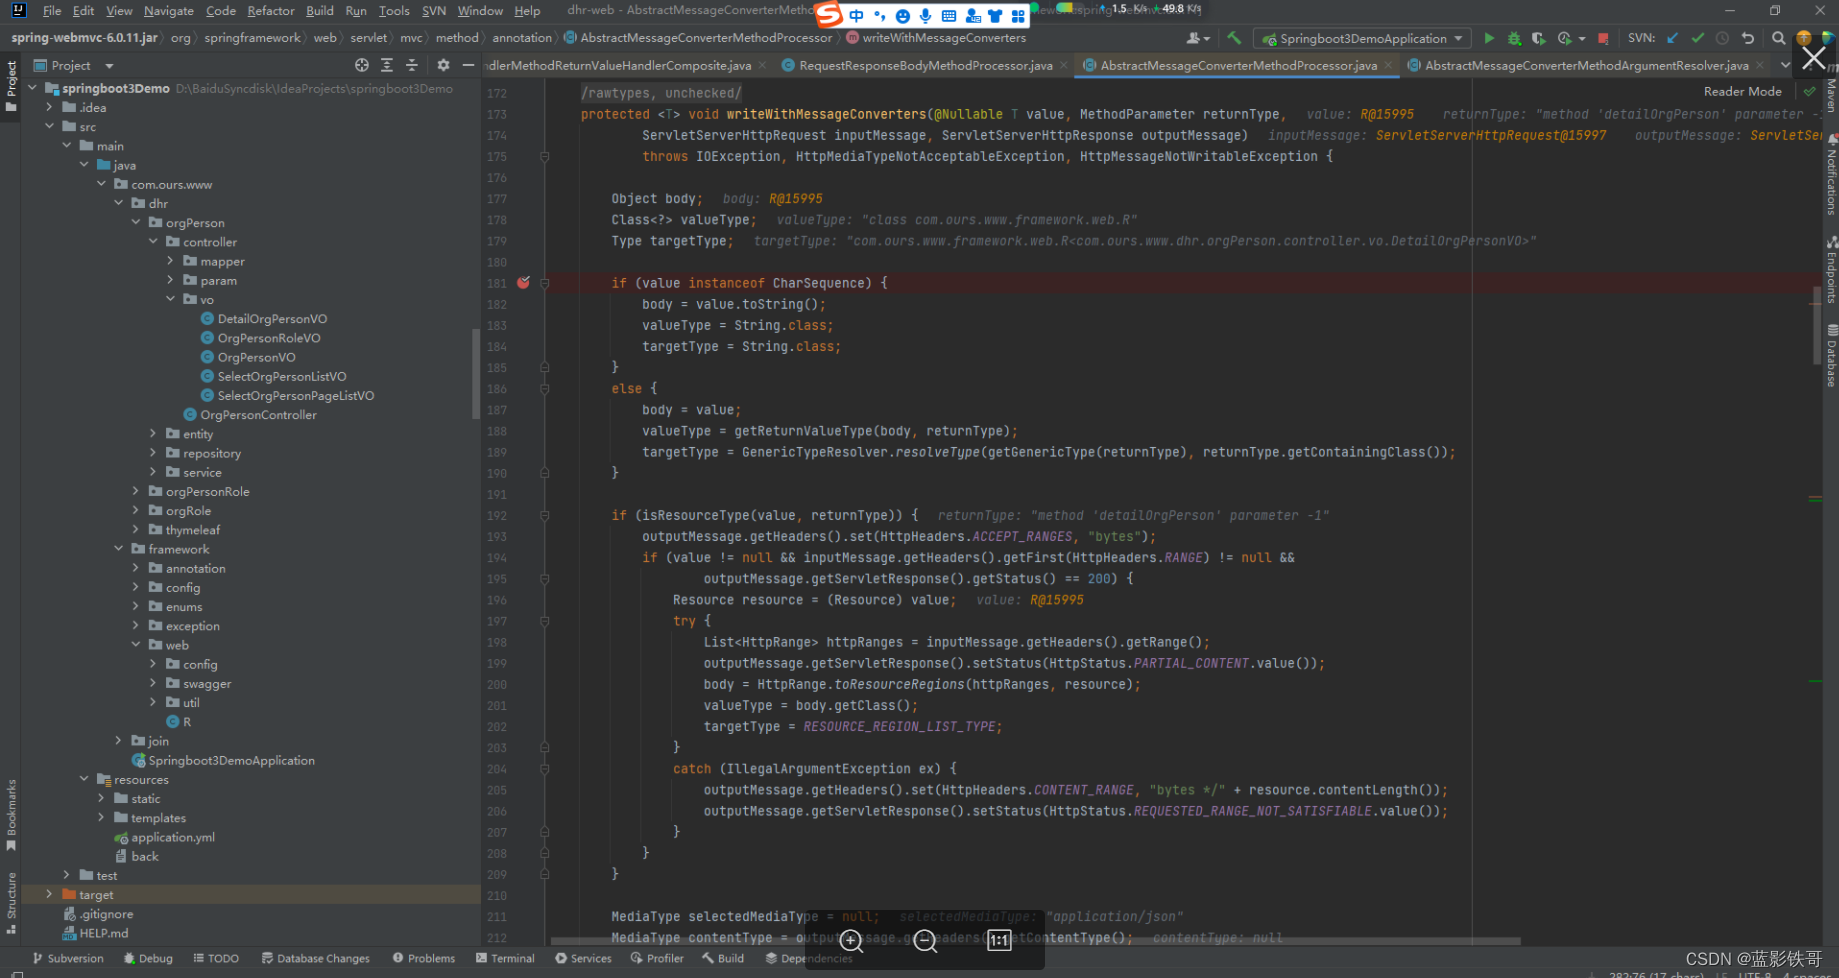
Task: Open Profiler tool window
Action: [657, 958]
